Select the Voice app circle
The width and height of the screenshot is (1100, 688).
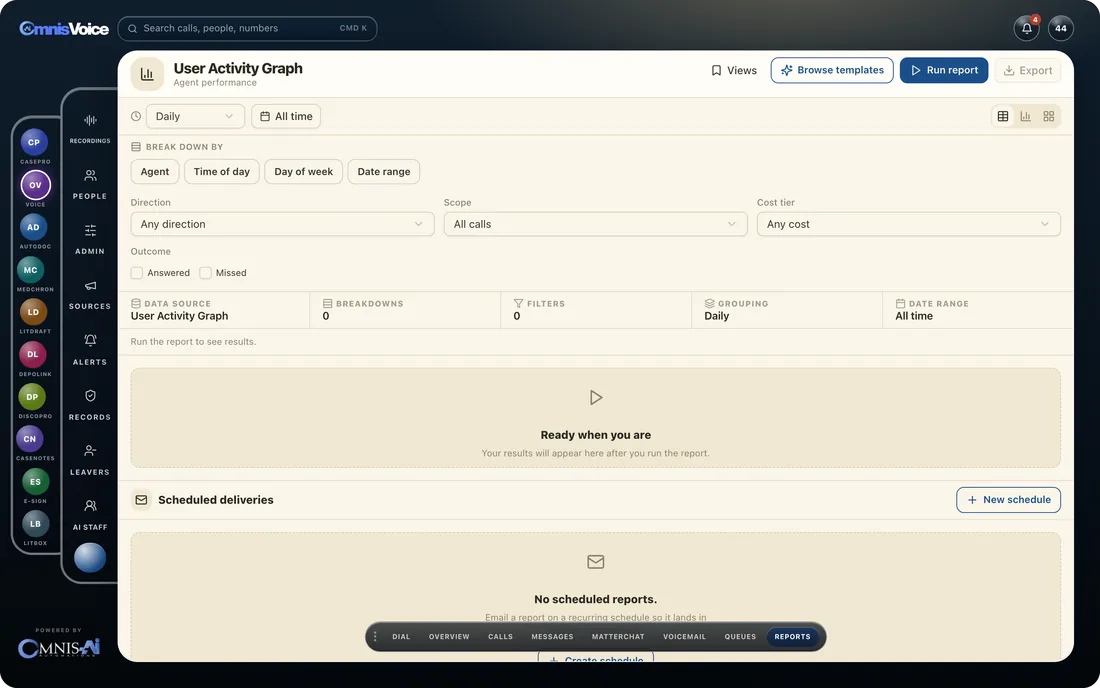coord(35,185)
